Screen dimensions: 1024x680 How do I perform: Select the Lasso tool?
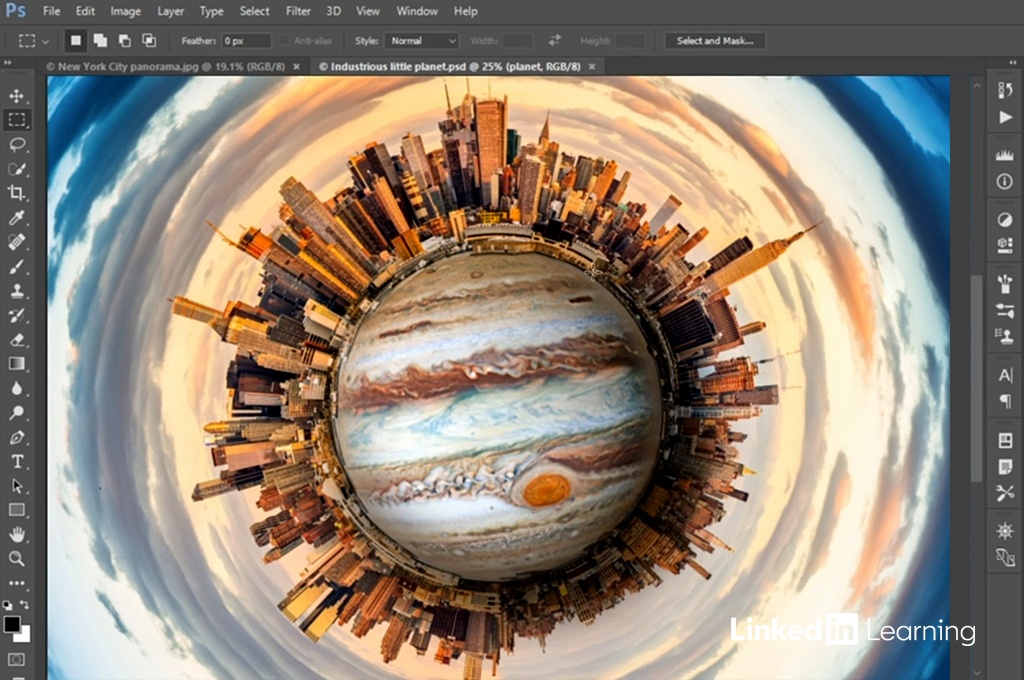[x=17, y=145]
